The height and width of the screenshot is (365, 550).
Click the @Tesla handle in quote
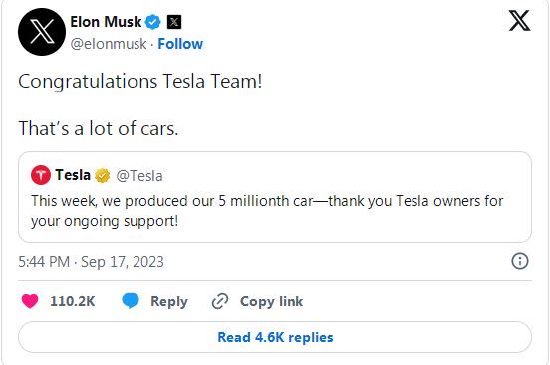pyautogui.click(x=139, y=176)
